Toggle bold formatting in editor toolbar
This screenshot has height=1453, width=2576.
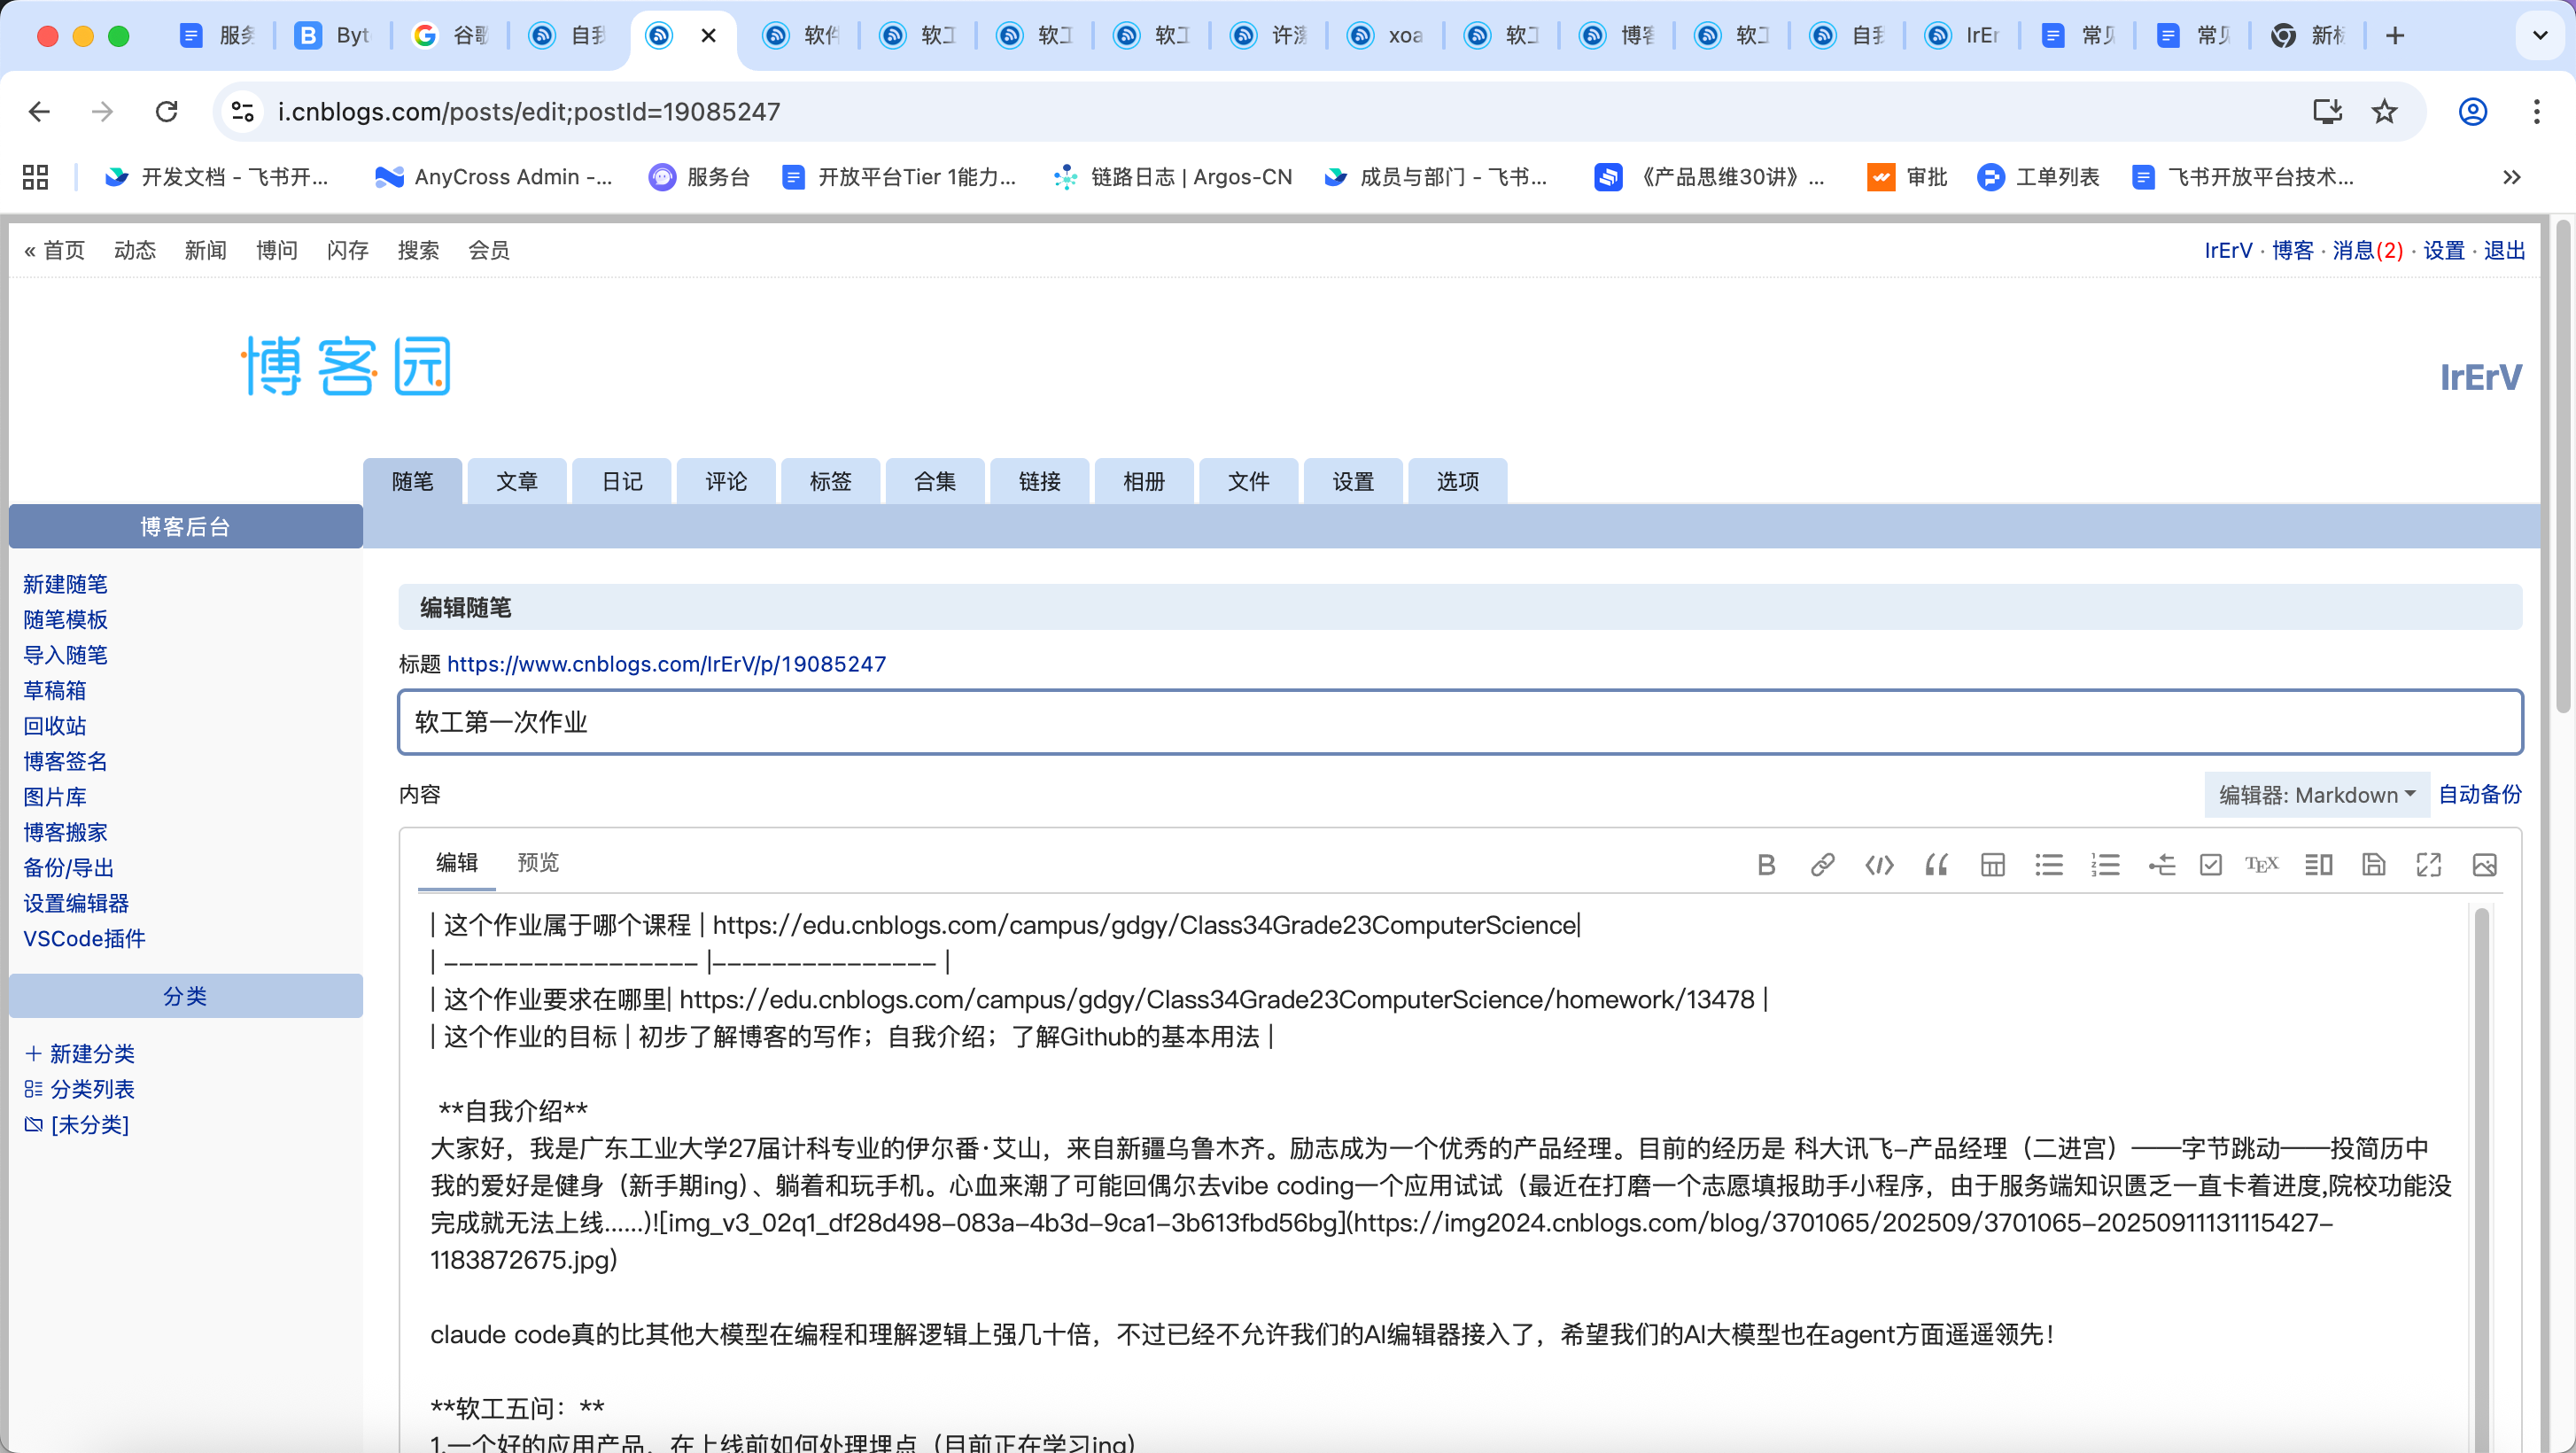pyautogui.click(x=1766, y=865)
